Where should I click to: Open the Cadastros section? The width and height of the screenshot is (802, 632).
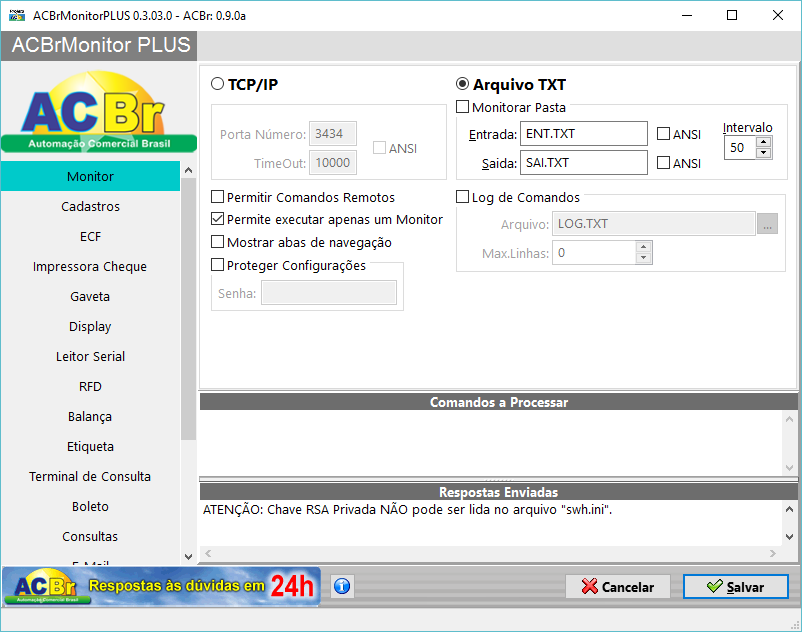(91, 207)
